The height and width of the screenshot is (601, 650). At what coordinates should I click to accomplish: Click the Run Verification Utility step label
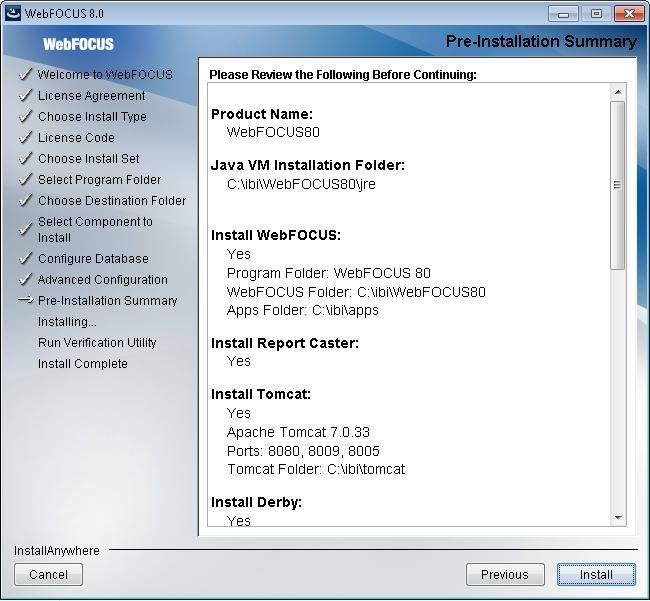coord(97,342)
